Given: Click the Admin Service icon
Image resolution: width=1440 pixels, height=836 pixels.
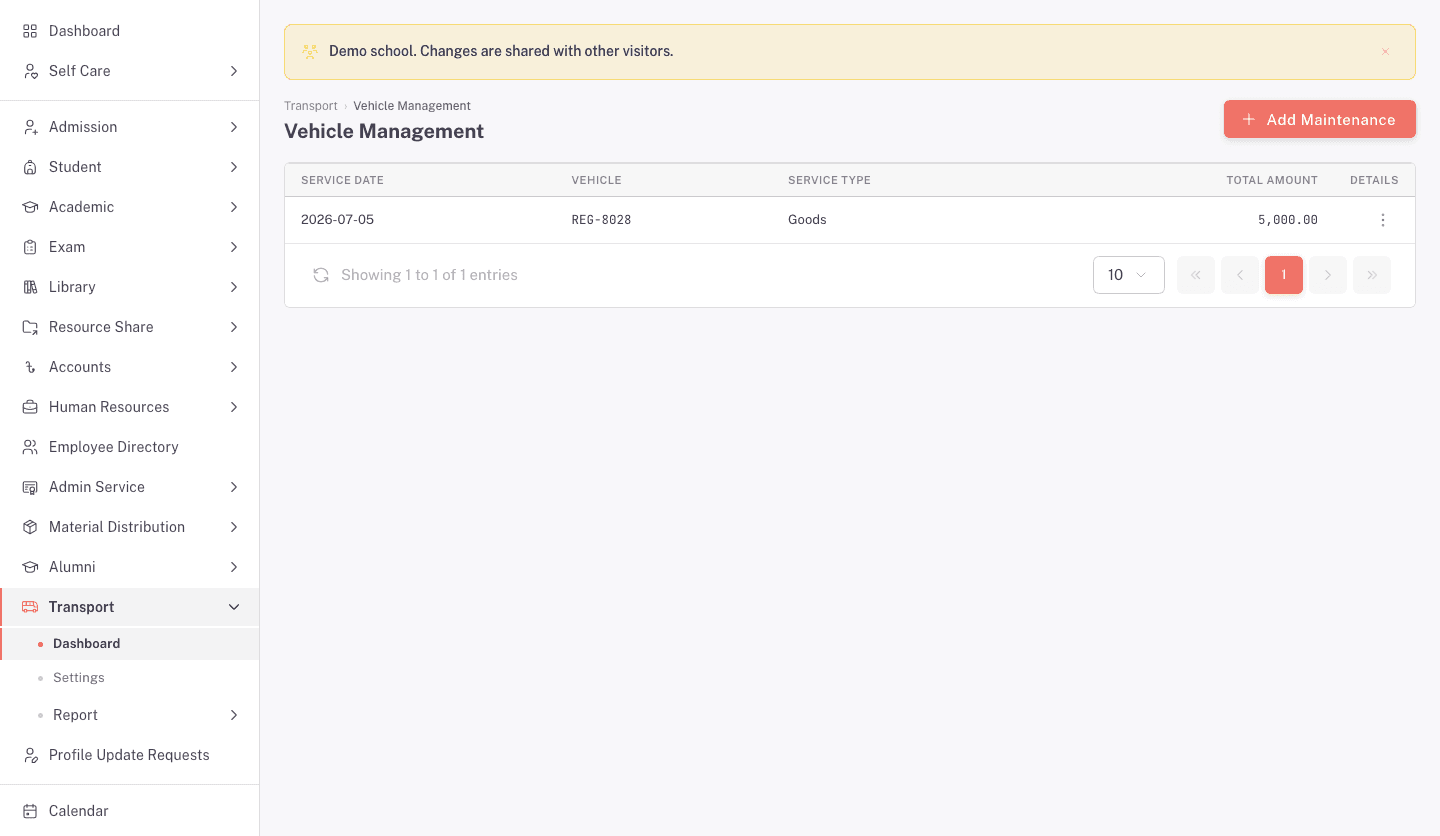Looking at the screenshot, I should pyautogui.click(x=30, y=487).
